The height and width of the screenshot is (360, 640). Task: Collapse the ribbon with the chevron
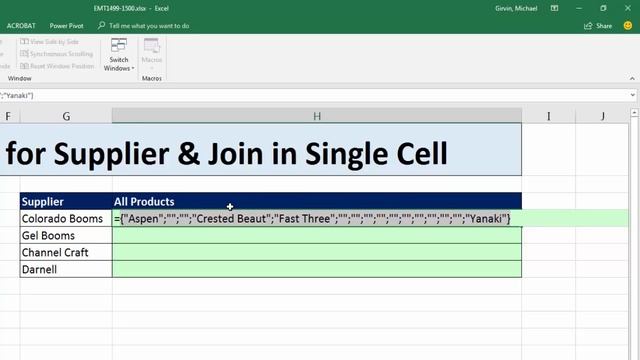pos(632,78)
